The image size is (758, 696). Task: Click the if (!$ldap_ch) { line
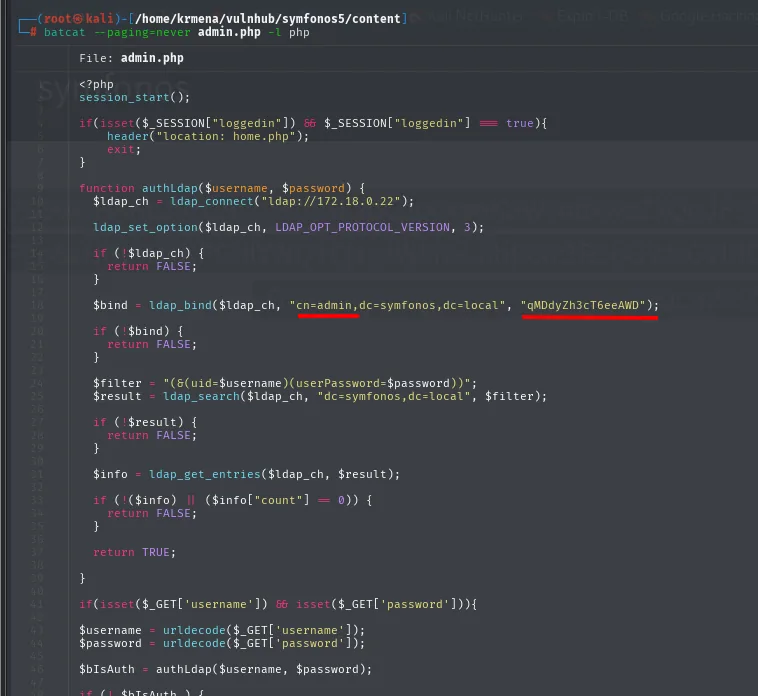tap(148, 253)
